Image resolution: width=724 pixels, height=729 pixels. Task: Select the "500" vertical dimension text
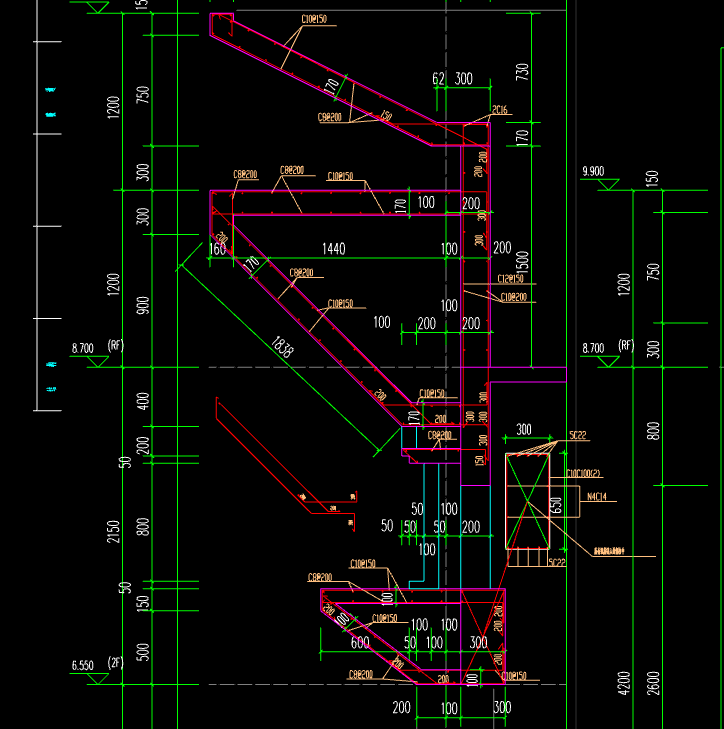pos(143,652)
